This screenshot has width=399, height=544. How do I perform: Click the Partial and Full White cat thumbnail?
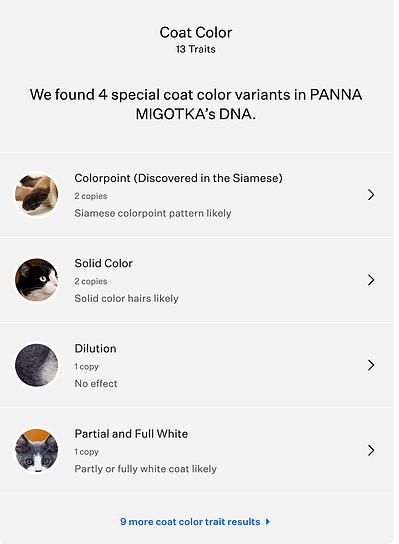pyautogui.click(x=36, y=451)
